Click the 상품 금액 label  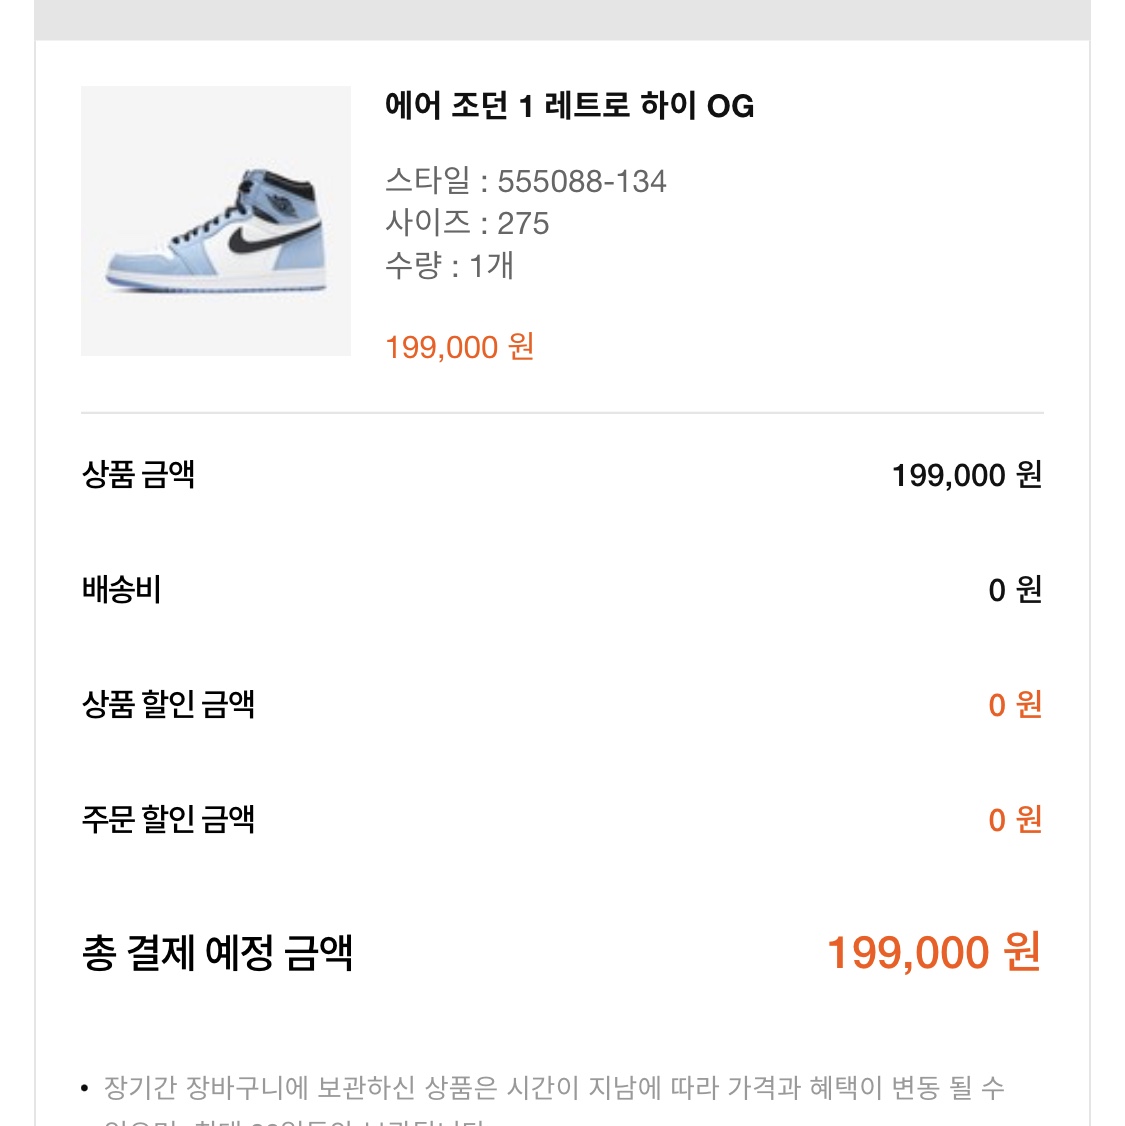(138, 474)
